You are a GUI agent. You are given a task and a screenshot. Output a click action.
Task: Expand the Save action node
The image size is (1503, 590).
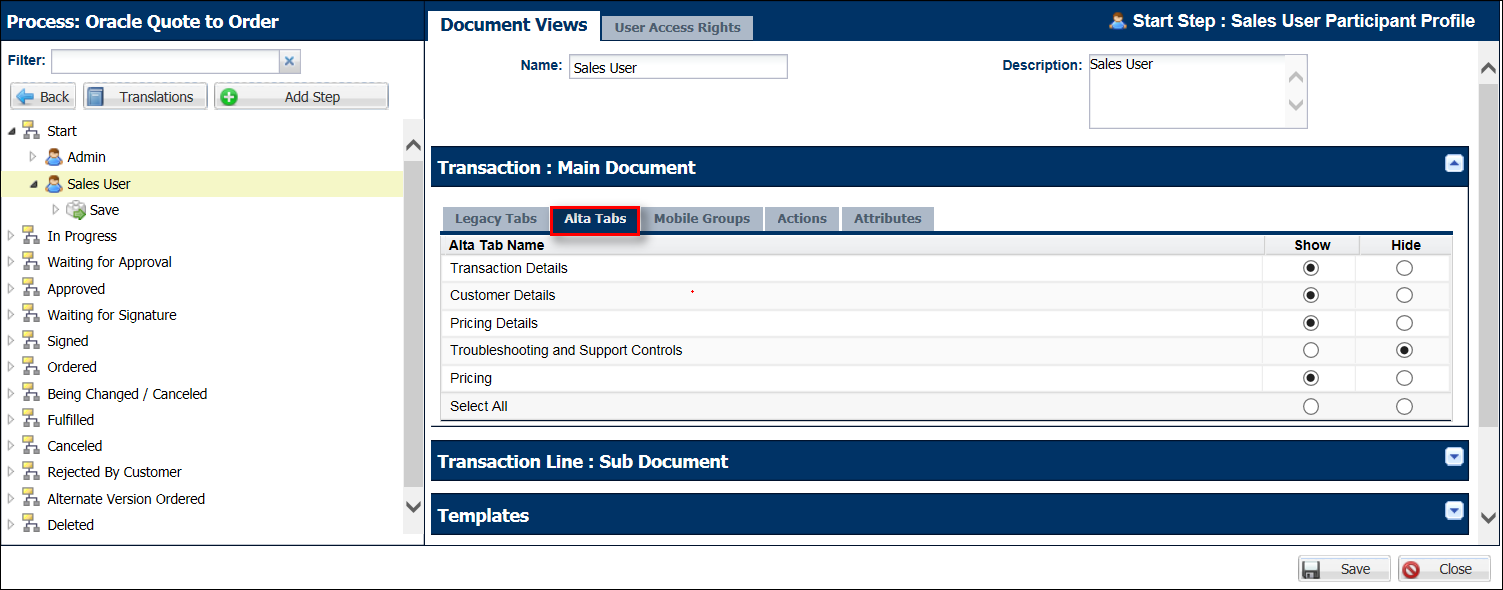[x=55, y=210]
